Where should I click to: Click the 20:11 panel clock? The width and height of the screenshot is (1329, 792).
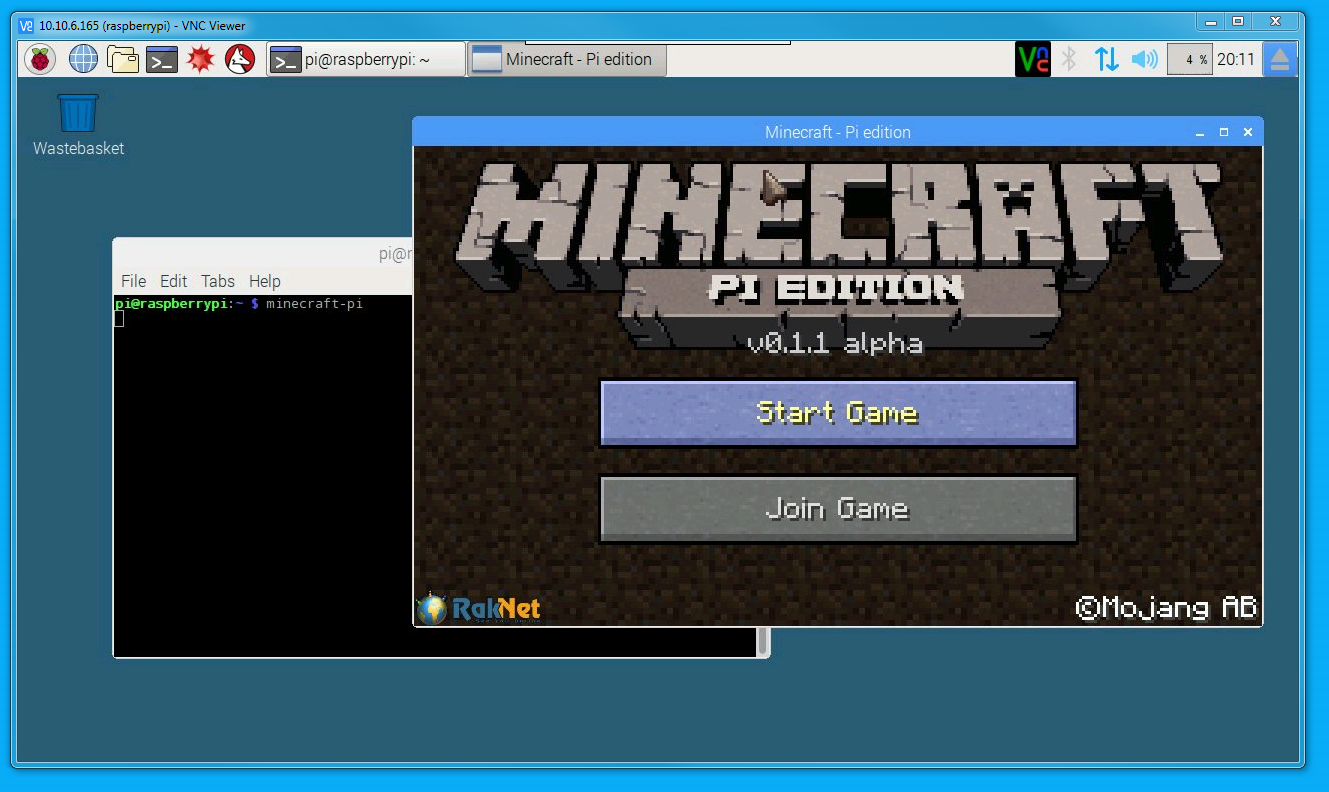coord(1236,60)
